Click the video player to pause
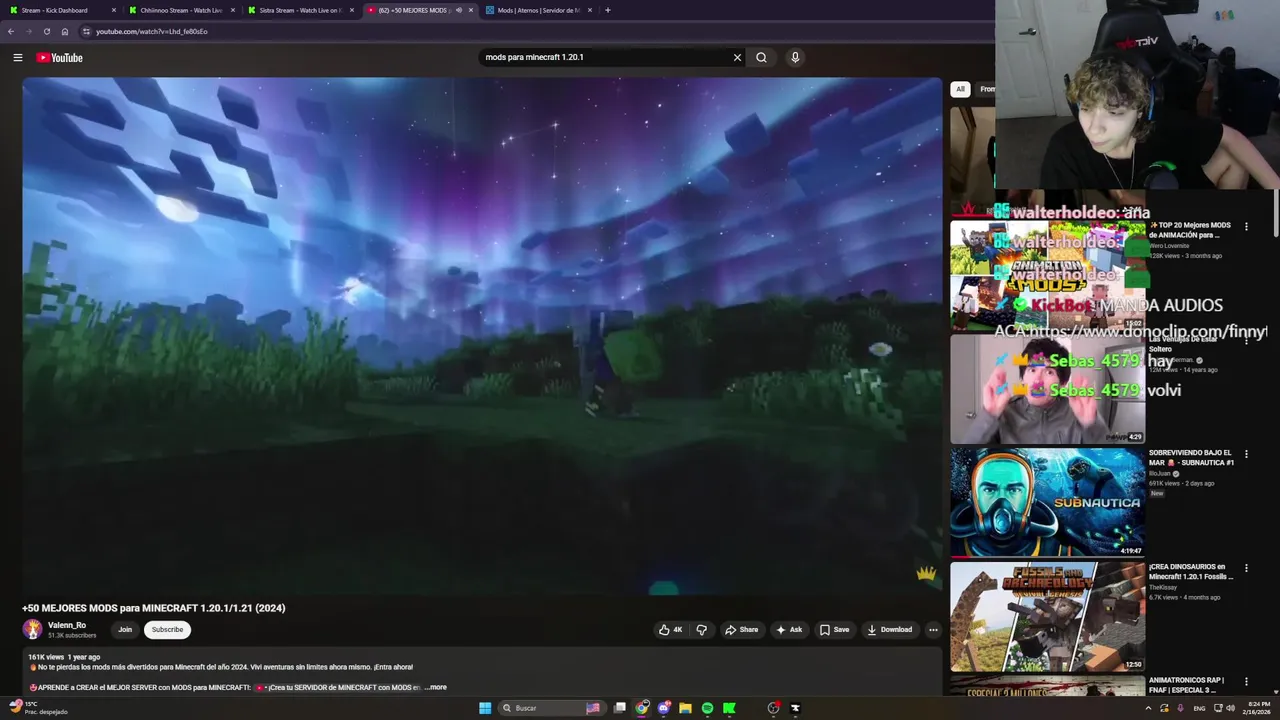Image resolution: width=1280 pixels, height=720 pixels. [x=482, y=336]
